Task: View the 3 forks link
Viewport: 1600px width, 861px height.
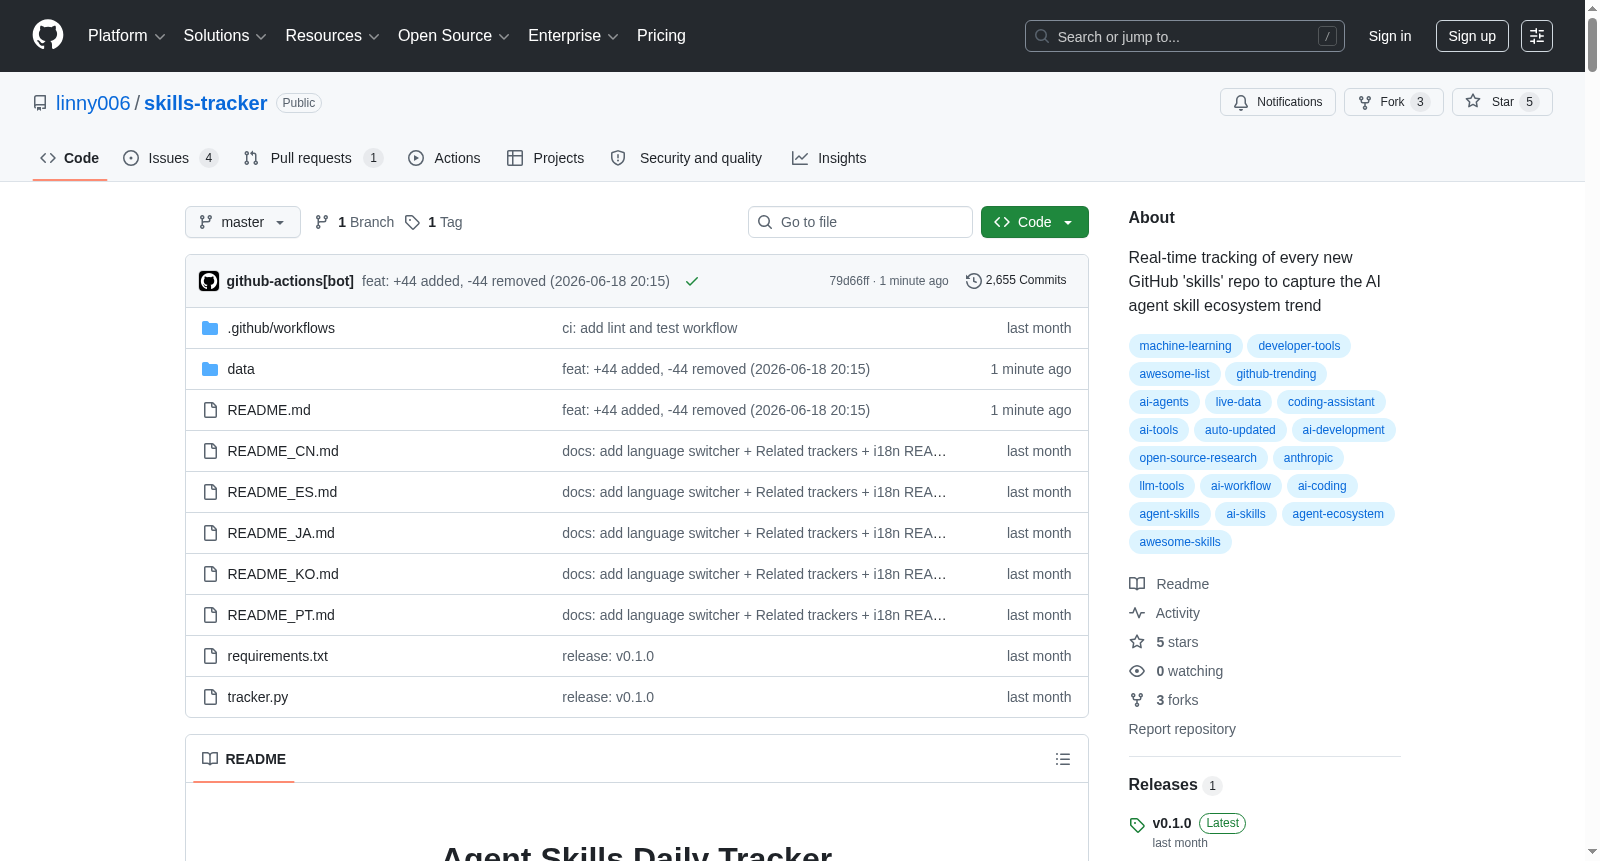Action: (x=1164, y=700)
